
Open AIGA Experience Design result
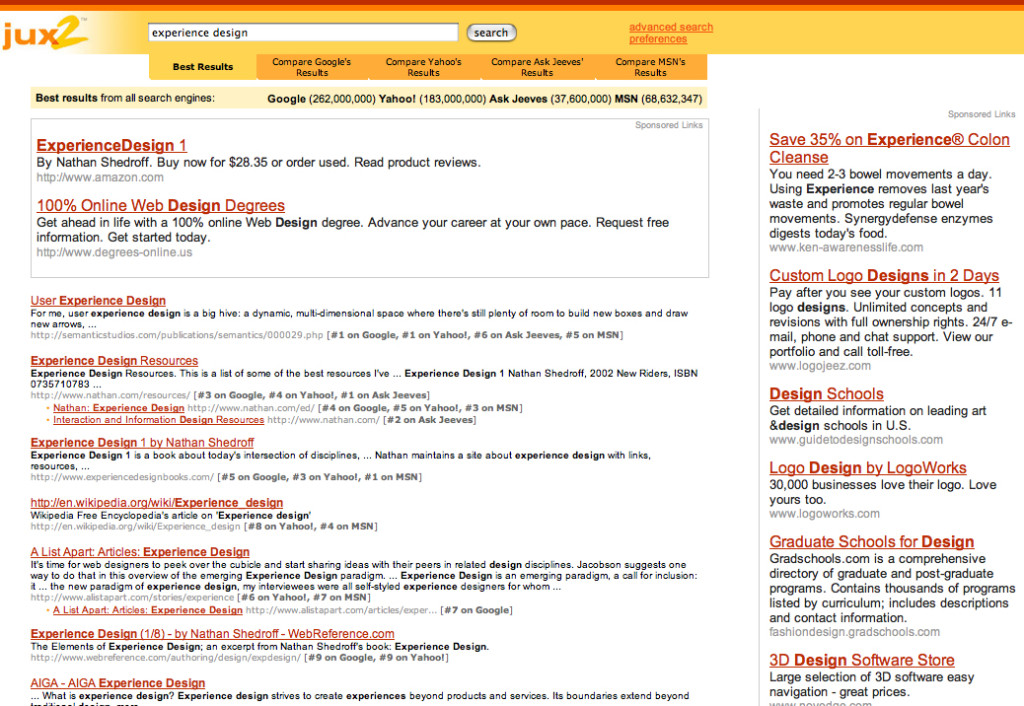coord(117,683)
